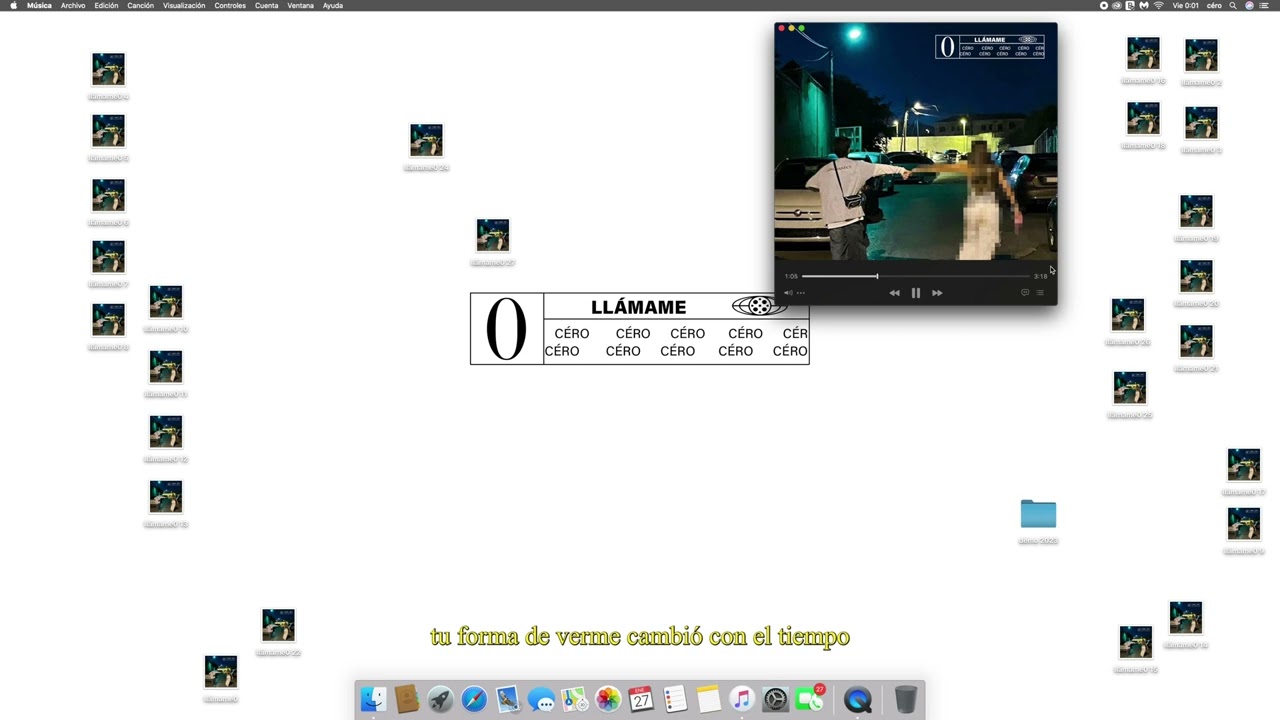This screenshot has height=720, width=1280.
Task: Click the 1:05 elapsed time label
Action: tap(791, 276)
